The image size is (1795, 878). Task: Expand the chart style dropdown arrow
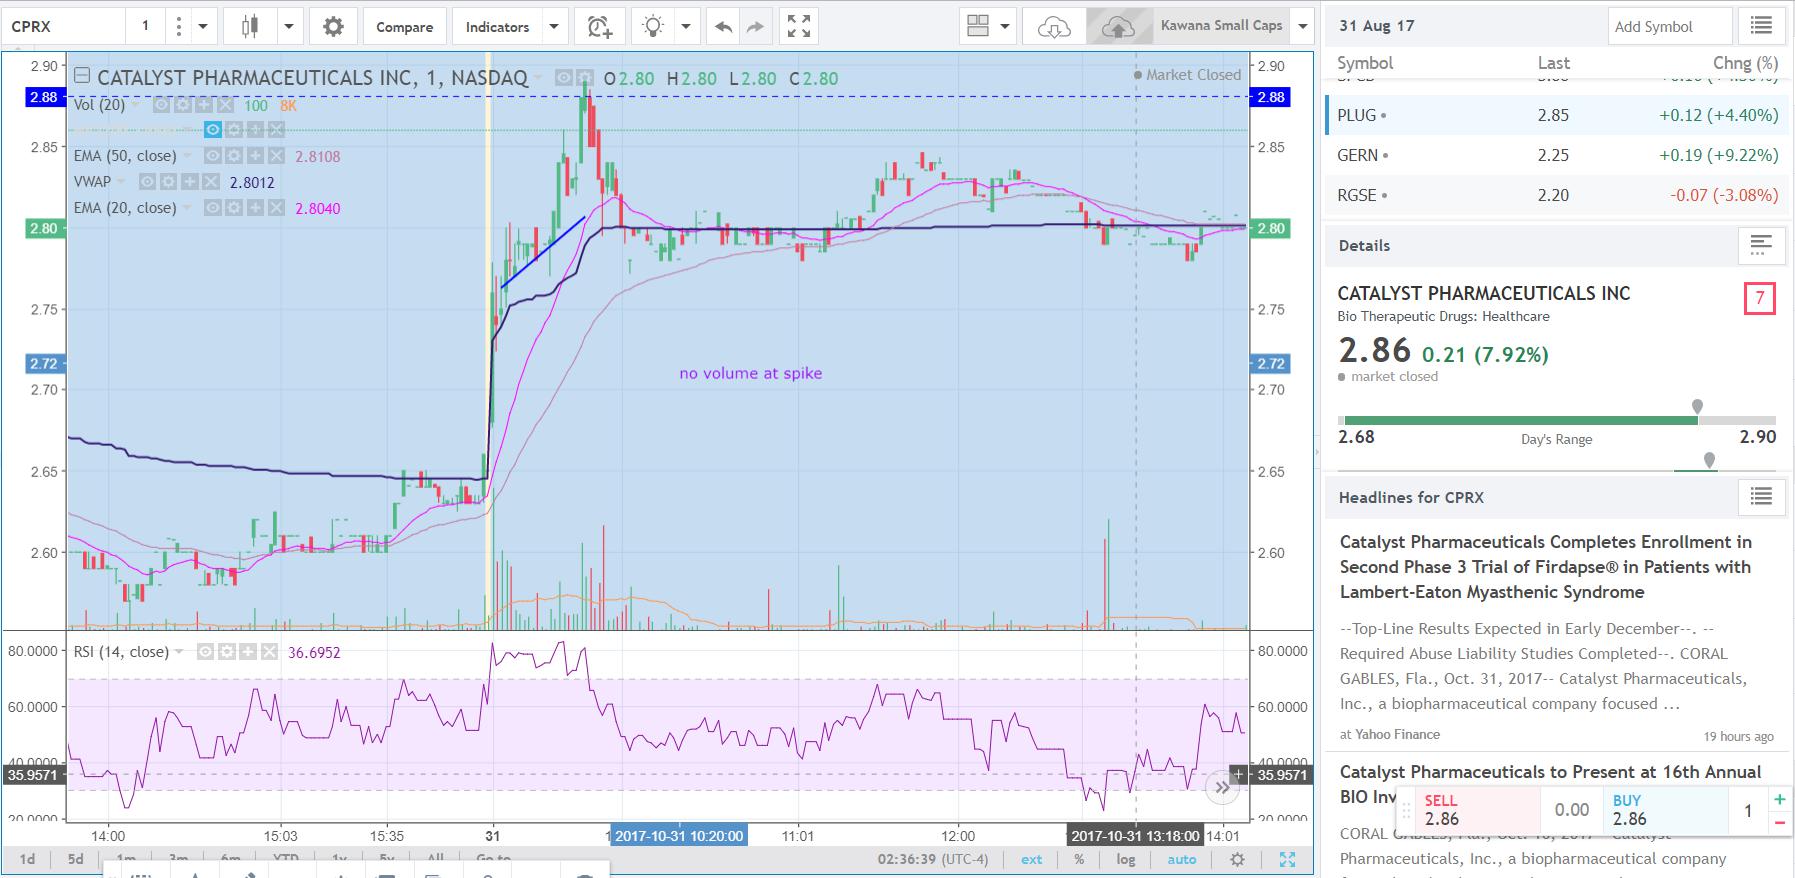tap(289, 27)
